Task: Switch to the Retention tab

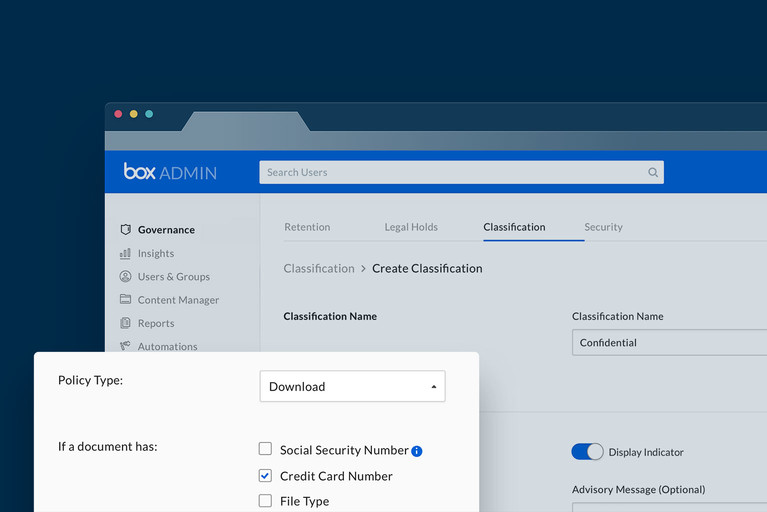Action: (x=307, y=227)
